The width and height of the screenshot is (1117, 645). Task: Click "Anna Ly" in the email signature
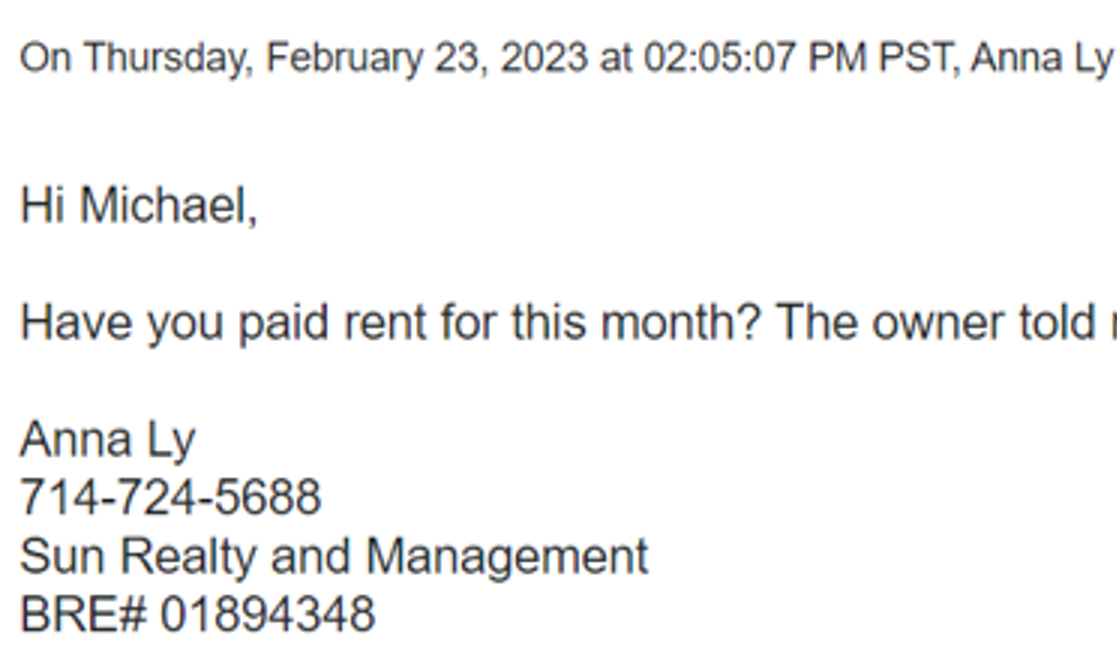[x=107, y=440]
